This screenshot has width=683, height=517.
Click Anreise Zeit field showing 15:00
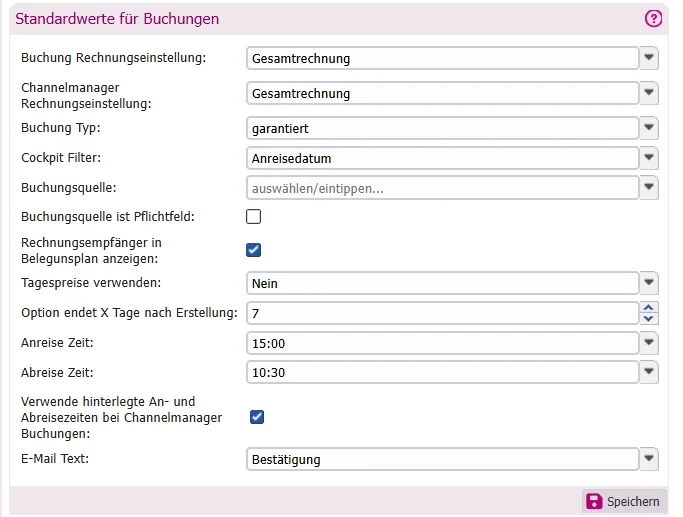[443, 343]
